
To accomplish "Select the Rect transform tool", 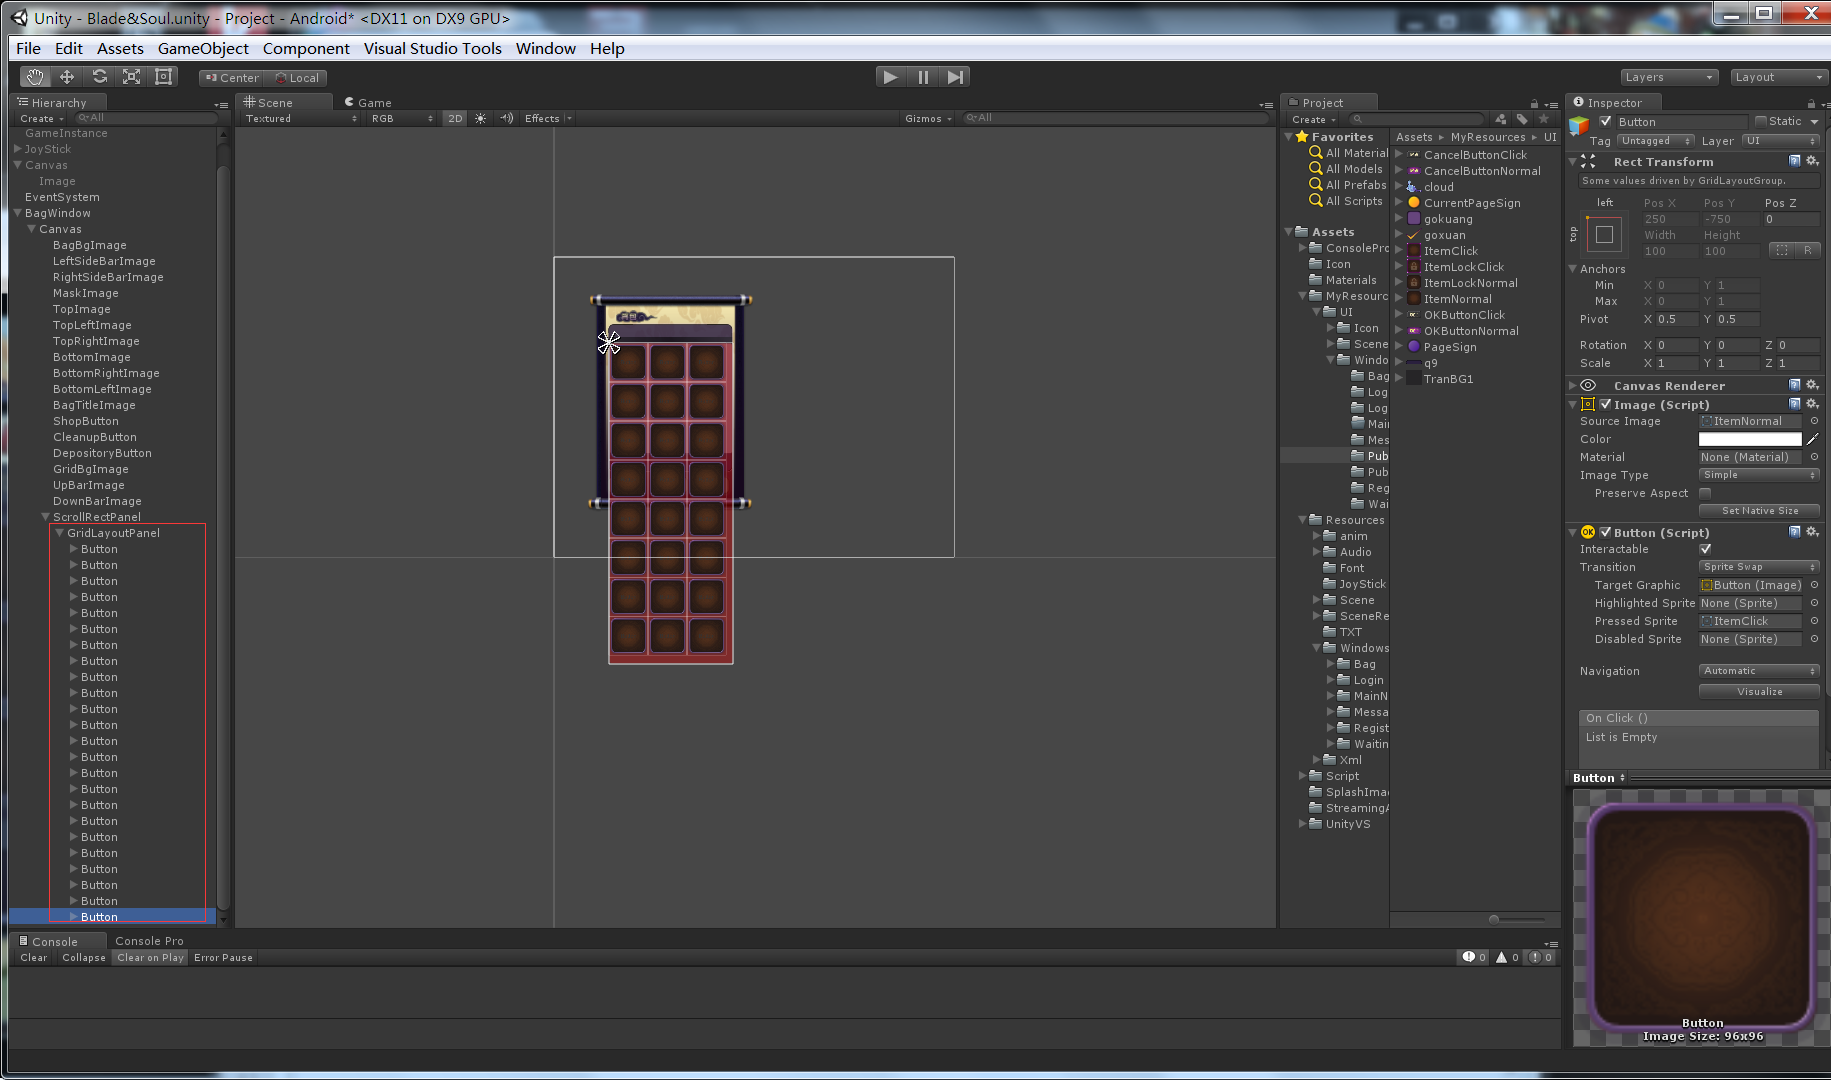I will tap(163, 76).
